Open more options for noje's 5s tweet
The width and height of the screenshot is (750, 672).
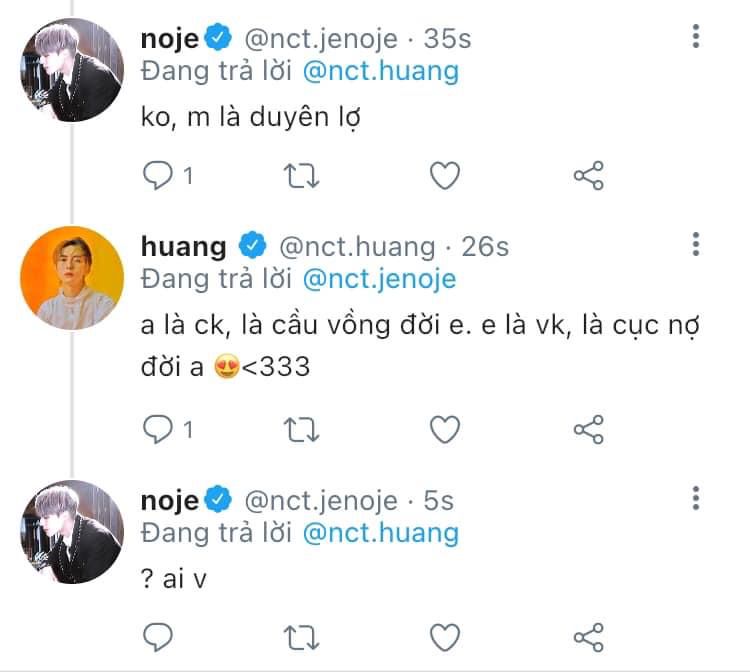click(x=696, y=498)
